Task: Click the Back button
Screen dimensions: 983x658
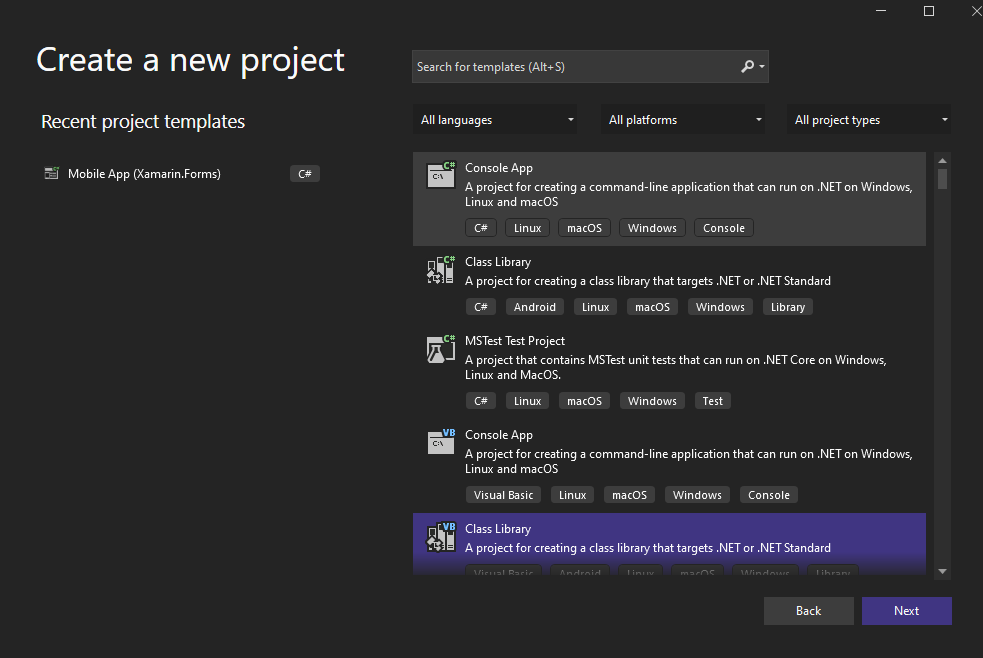Action: pyautogui.click(x=808, y=611)
